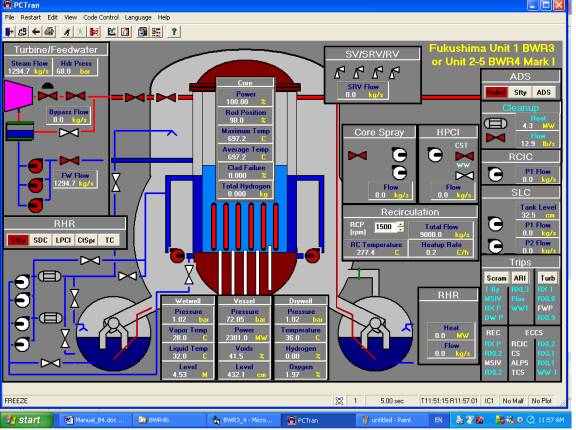
Task: Click the RCP rpm 1500 input field
Action: (x=386, y=227)
